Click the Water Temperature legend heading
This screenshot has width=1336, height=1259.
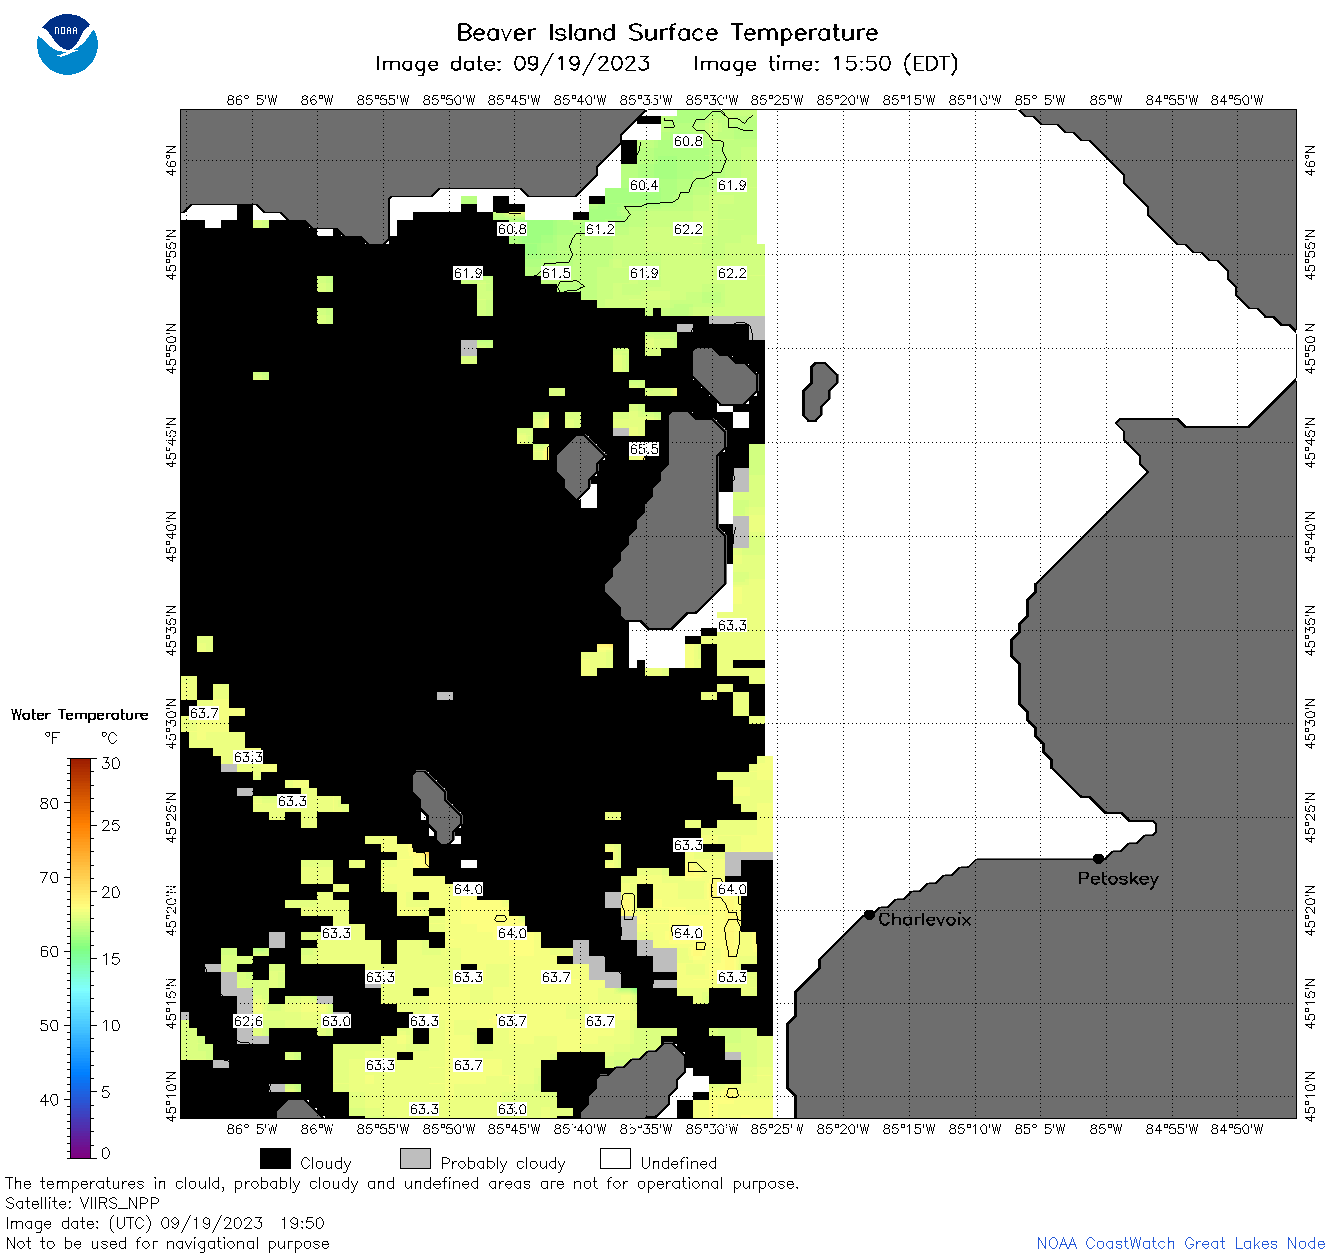(x=79, y=715)
